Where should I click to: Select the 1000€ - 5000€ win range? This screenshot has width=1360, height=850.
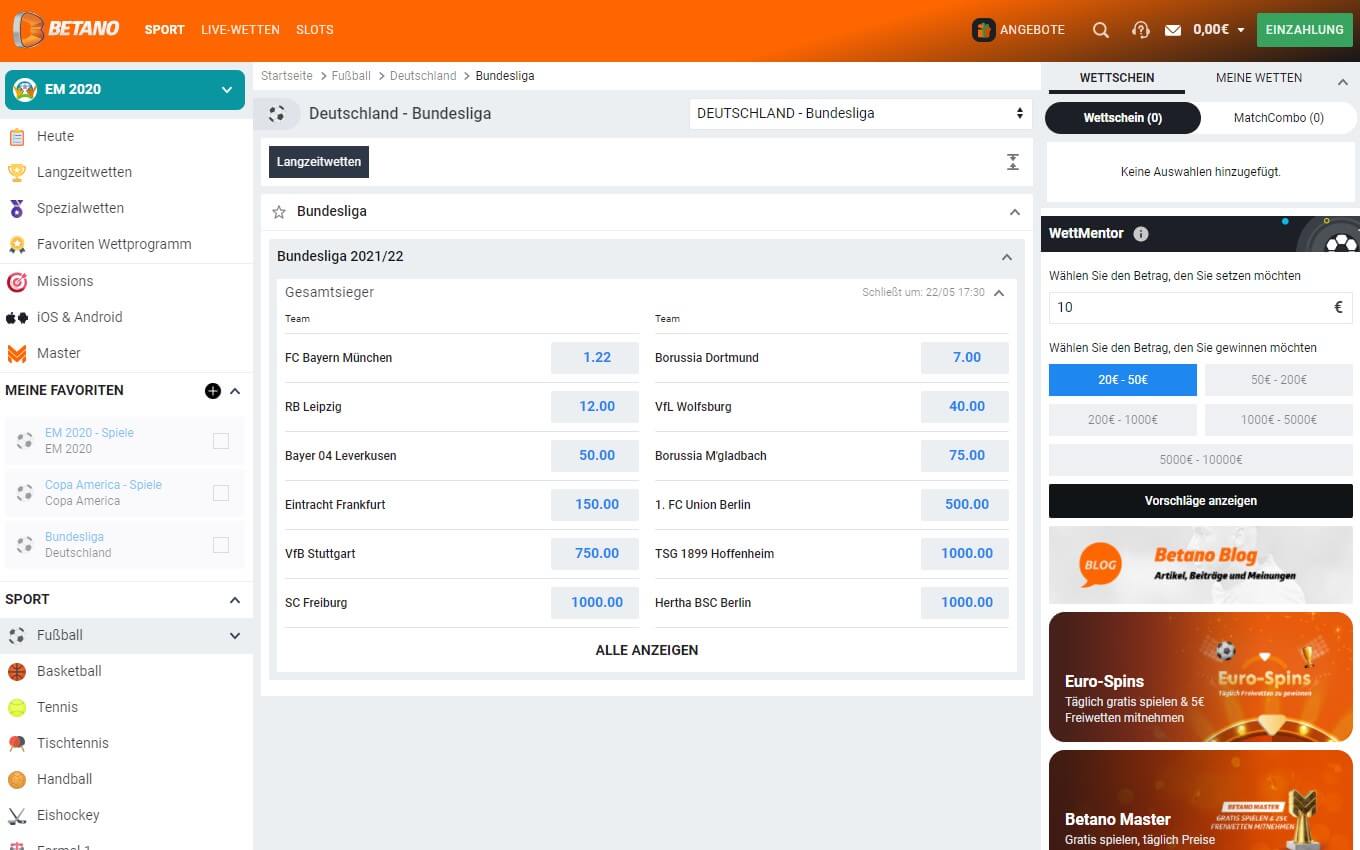(1278, 420)
